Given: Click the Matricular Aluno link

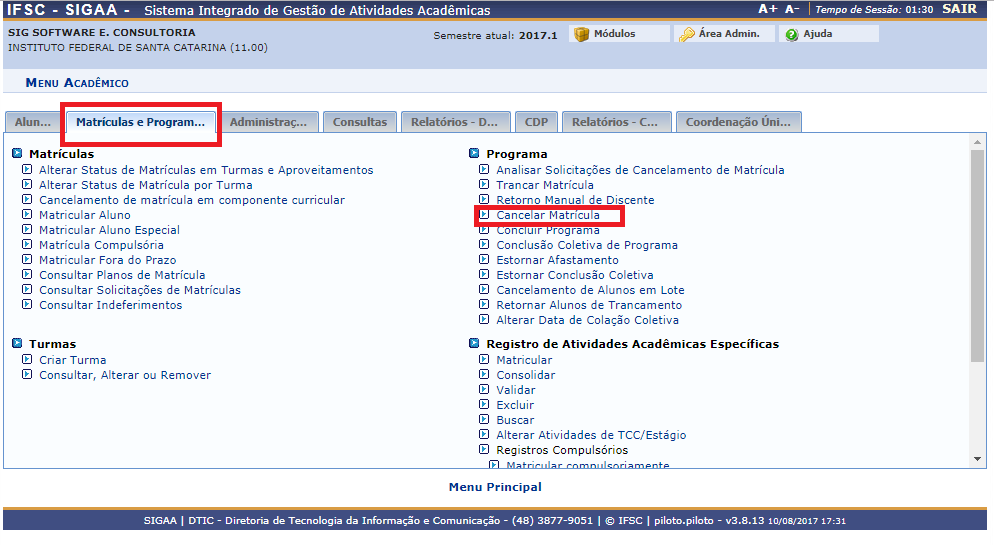Looking at the screenshot, I should (x=84, y=215).
